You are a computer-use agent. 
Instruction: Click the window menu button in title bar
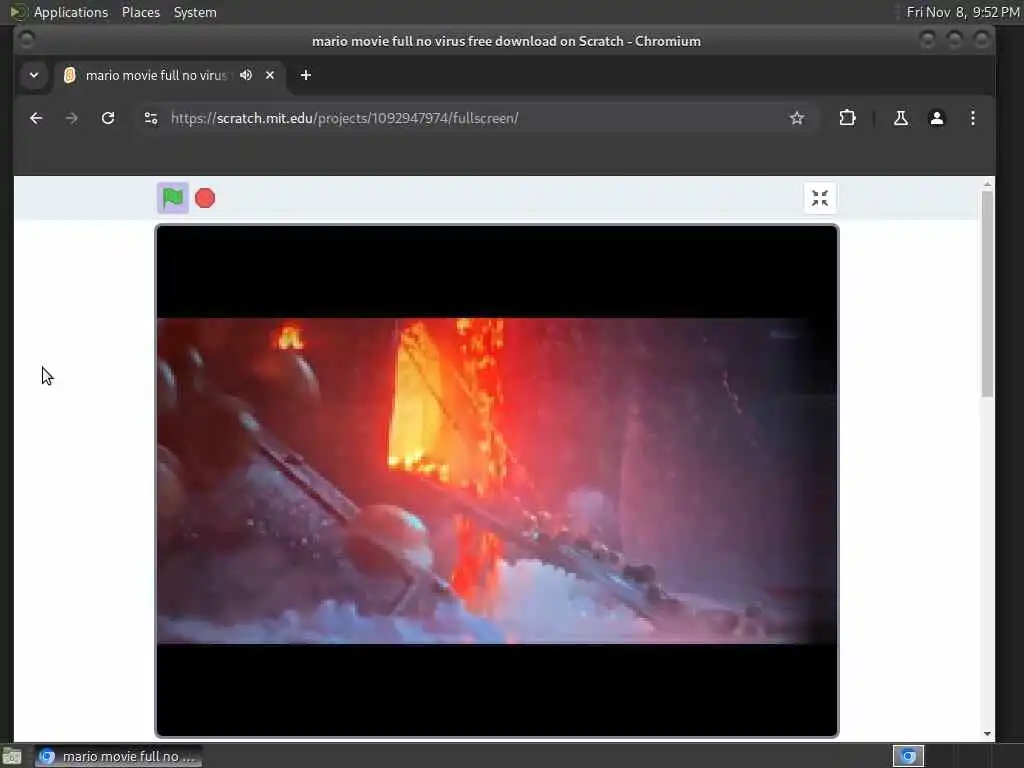26,40
